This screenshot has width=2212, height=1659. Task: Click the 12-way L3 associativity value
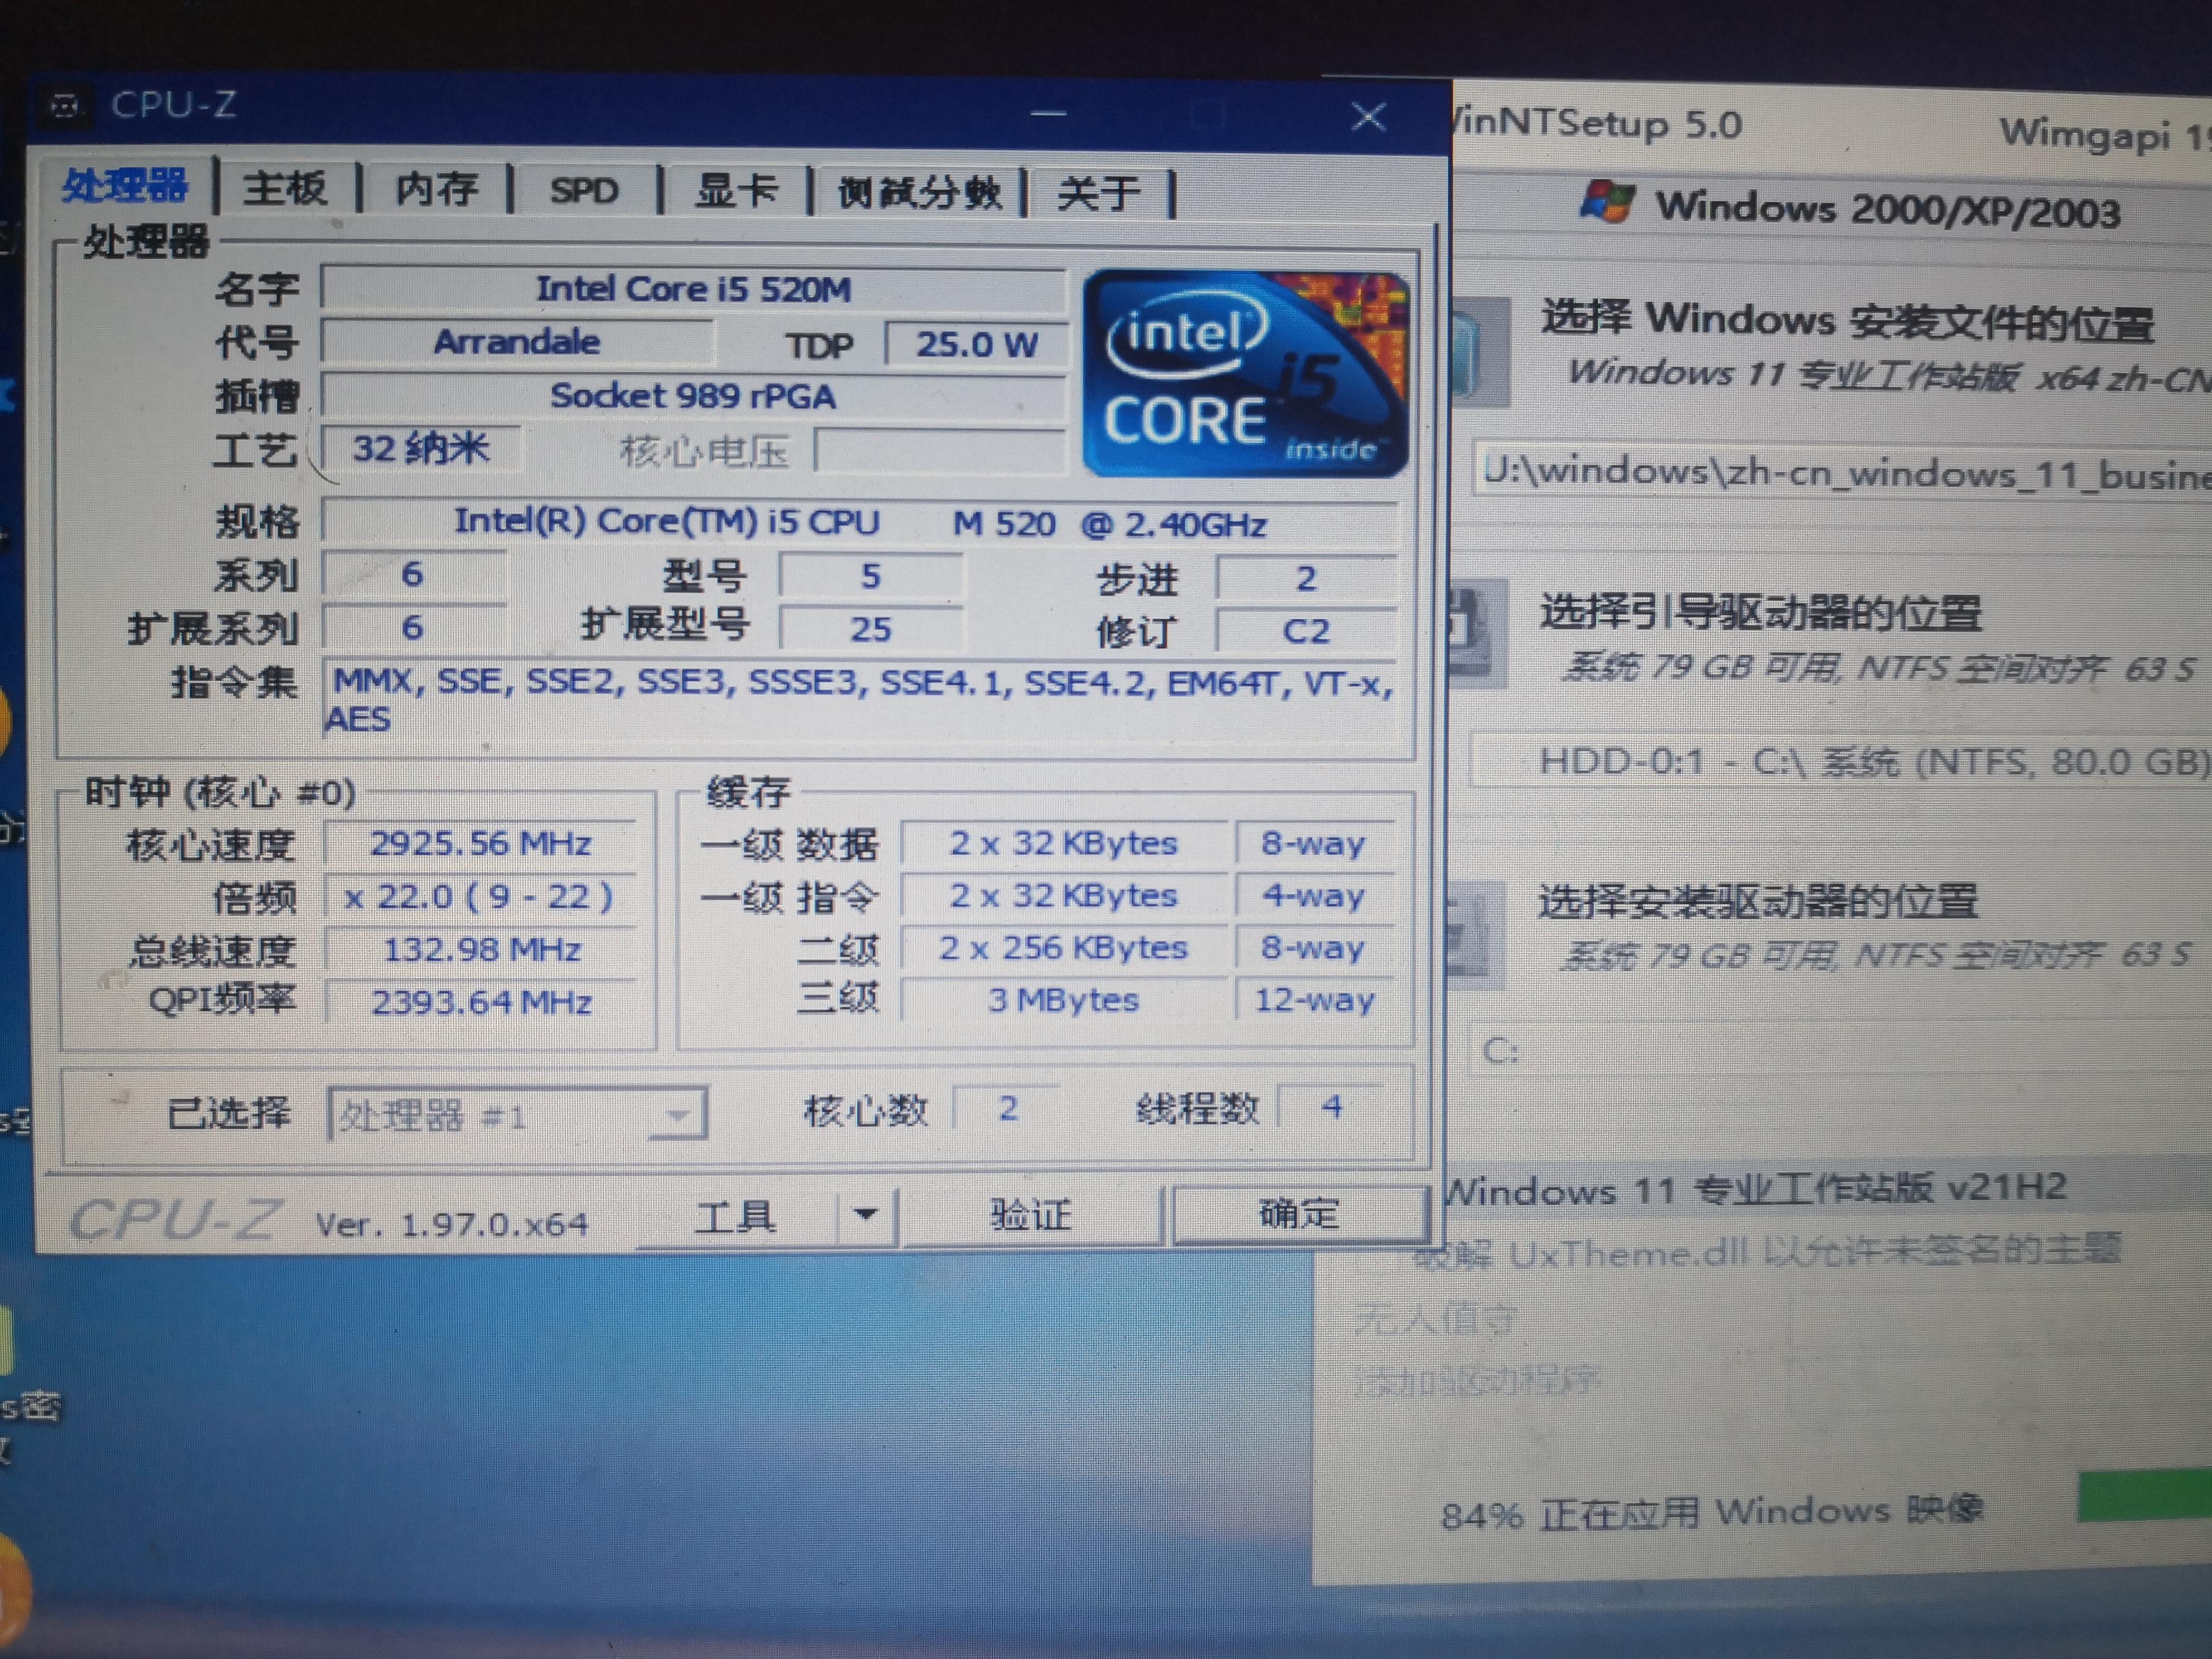pyautogui.click(x=1314, y=1000)
